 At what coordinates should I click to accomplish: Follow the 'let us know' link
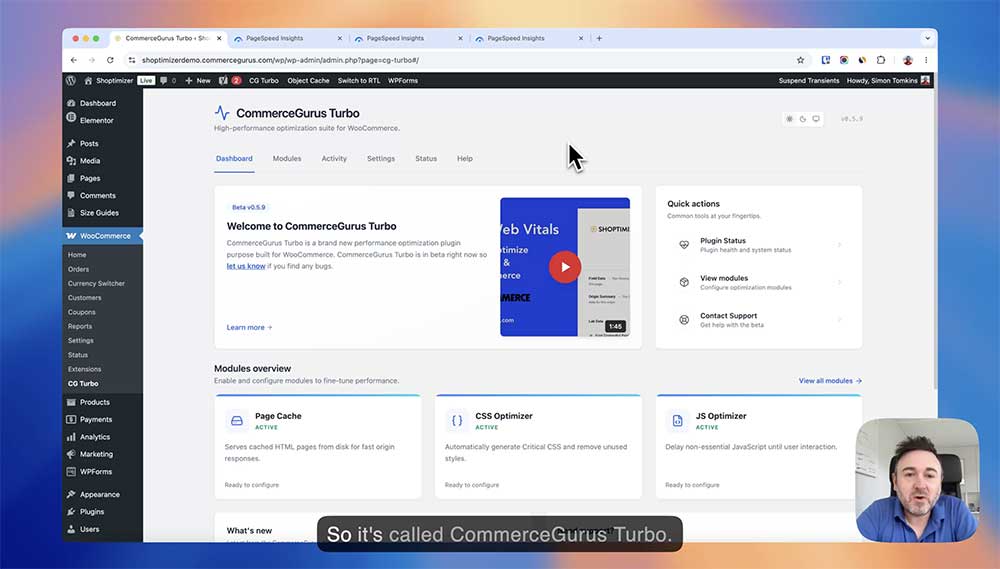pos(246,266)
